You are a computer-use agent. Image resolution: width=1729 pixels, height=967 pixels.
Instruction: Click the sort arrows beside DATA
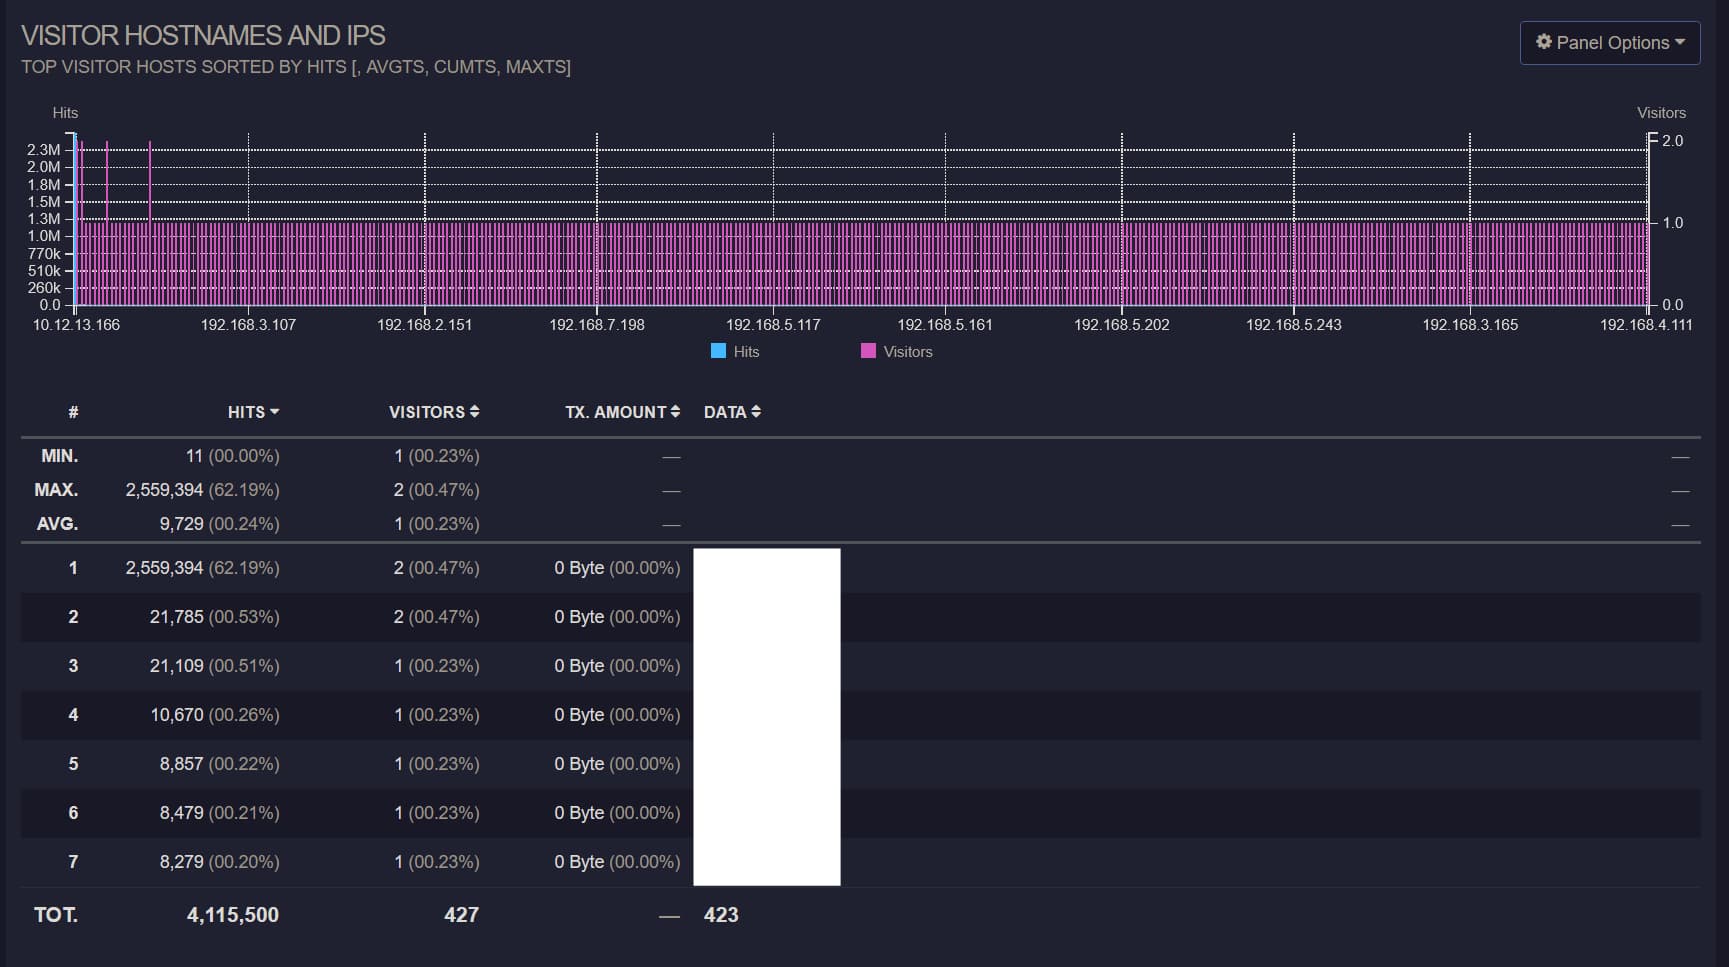point(756,412)
